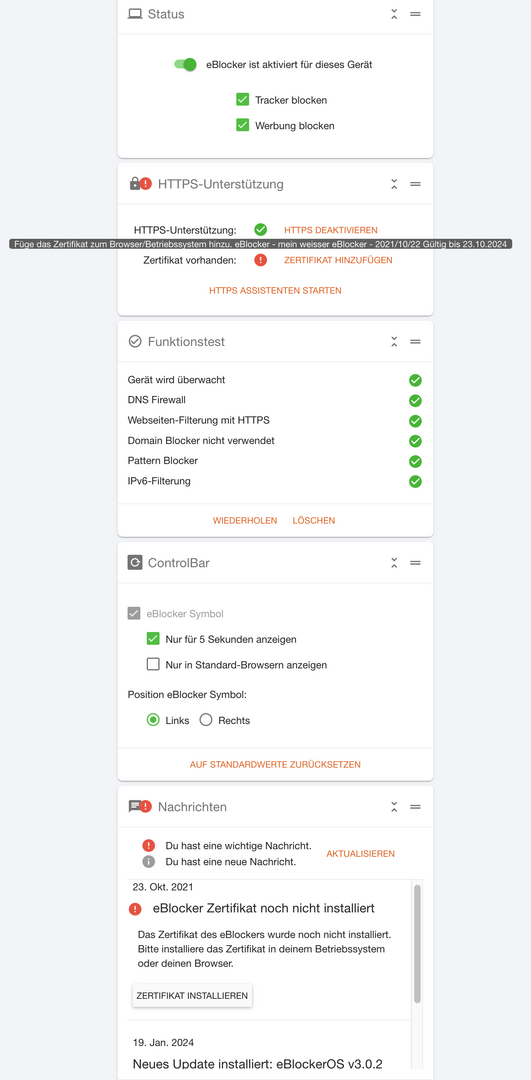Click the Nachrichten message alert icon
Screen dimensions: 531x1080
coord(140,807)
